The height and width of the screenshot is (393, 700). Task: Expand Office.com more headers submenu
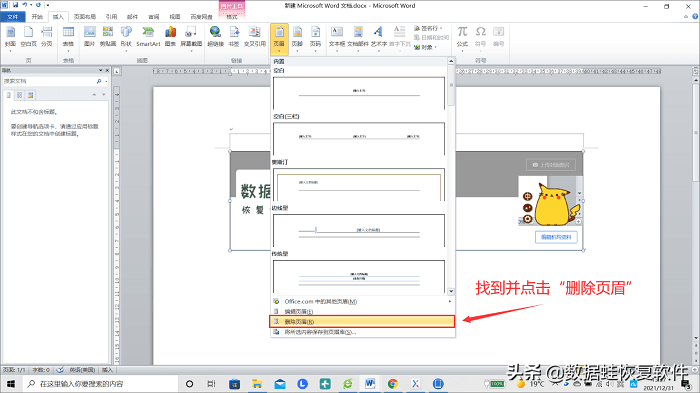pyautogui.click(x=450, y=301)
